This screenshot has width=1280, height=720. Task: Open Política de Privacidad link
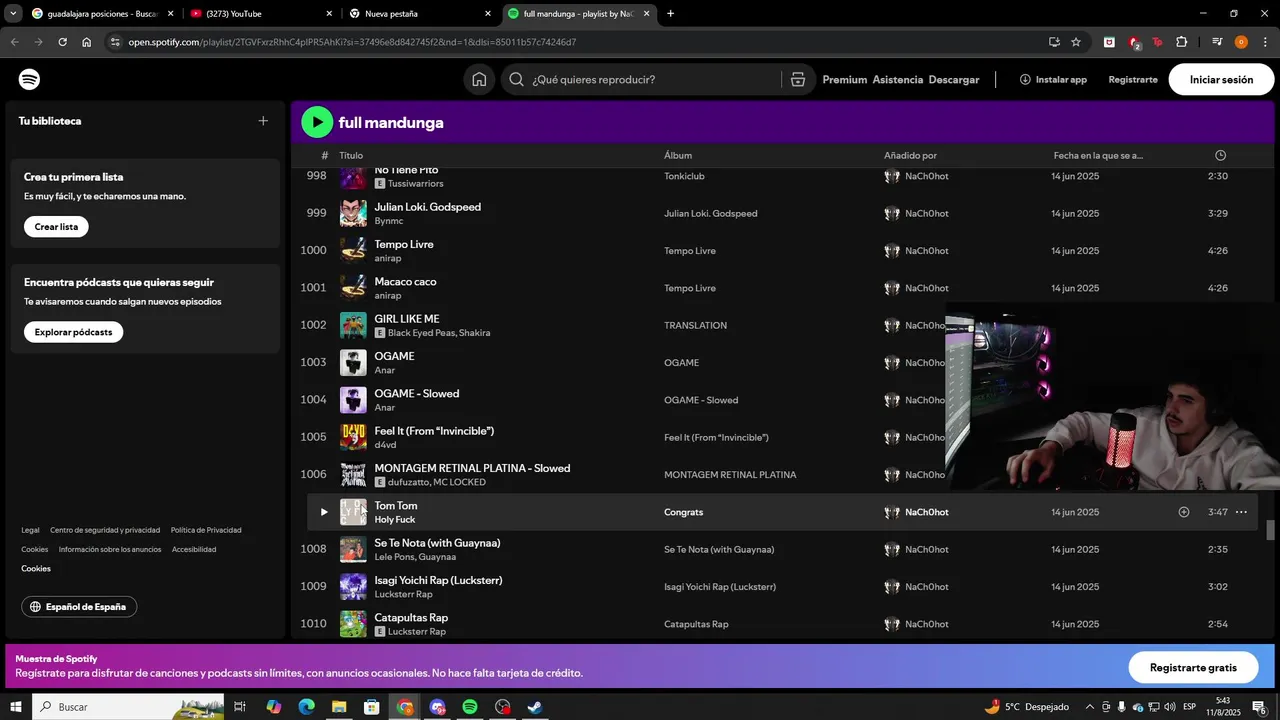[206, 530]
